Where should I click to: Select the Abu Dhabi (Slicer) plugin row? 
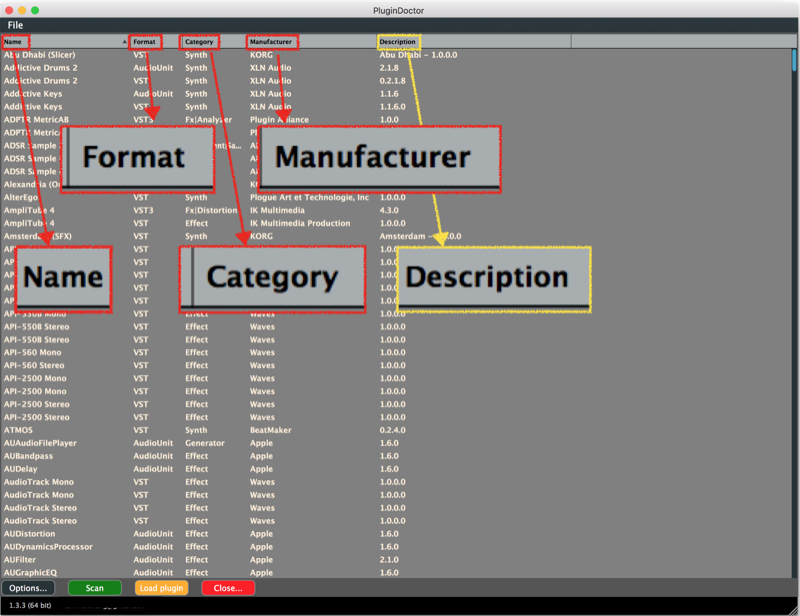coord(395,55)
